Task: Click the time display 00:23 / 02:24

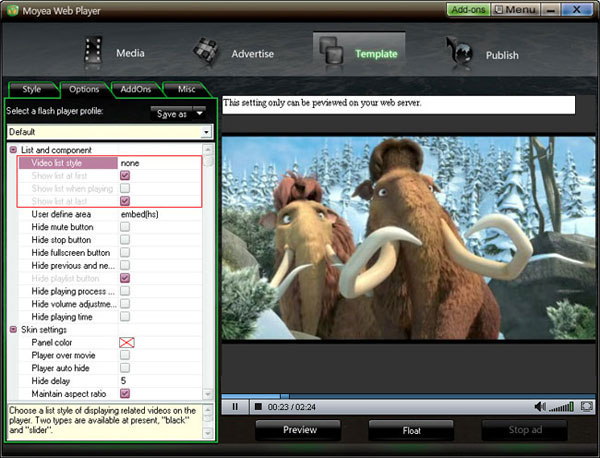Action: pyautogui.click(x=292, y=407)
